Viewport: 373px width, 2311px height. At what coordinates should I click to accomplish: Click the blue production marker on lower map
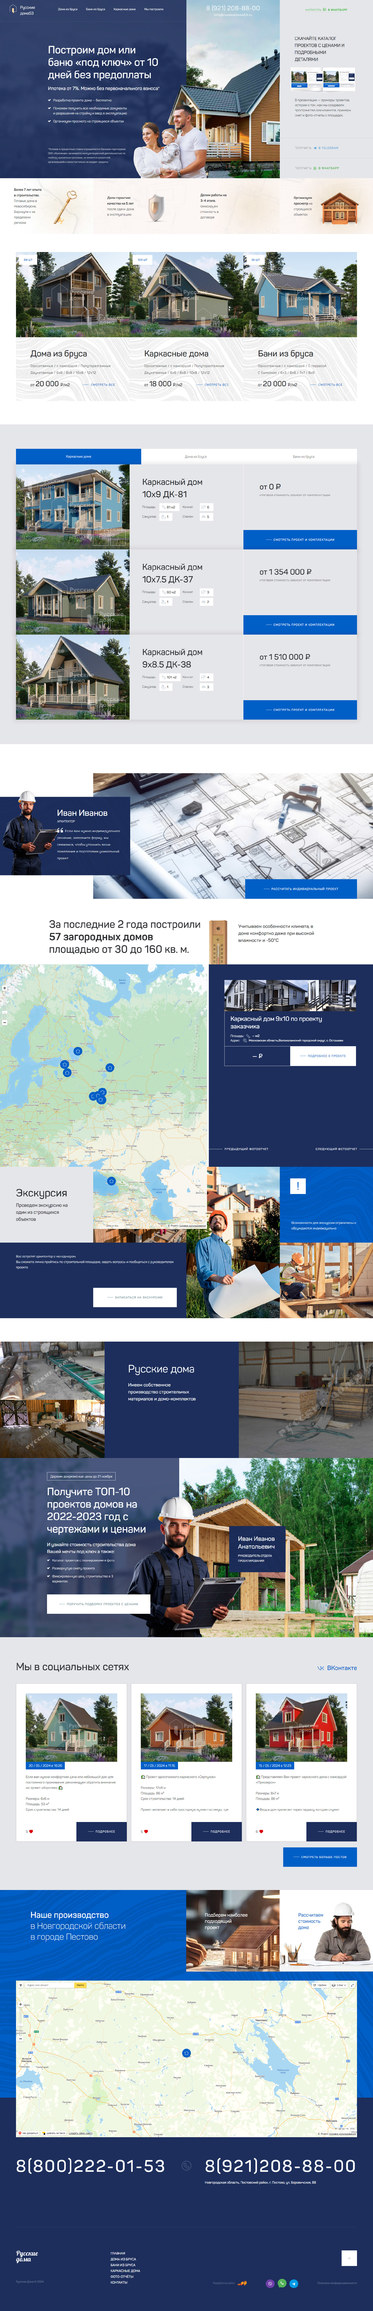coord(186,2053)
